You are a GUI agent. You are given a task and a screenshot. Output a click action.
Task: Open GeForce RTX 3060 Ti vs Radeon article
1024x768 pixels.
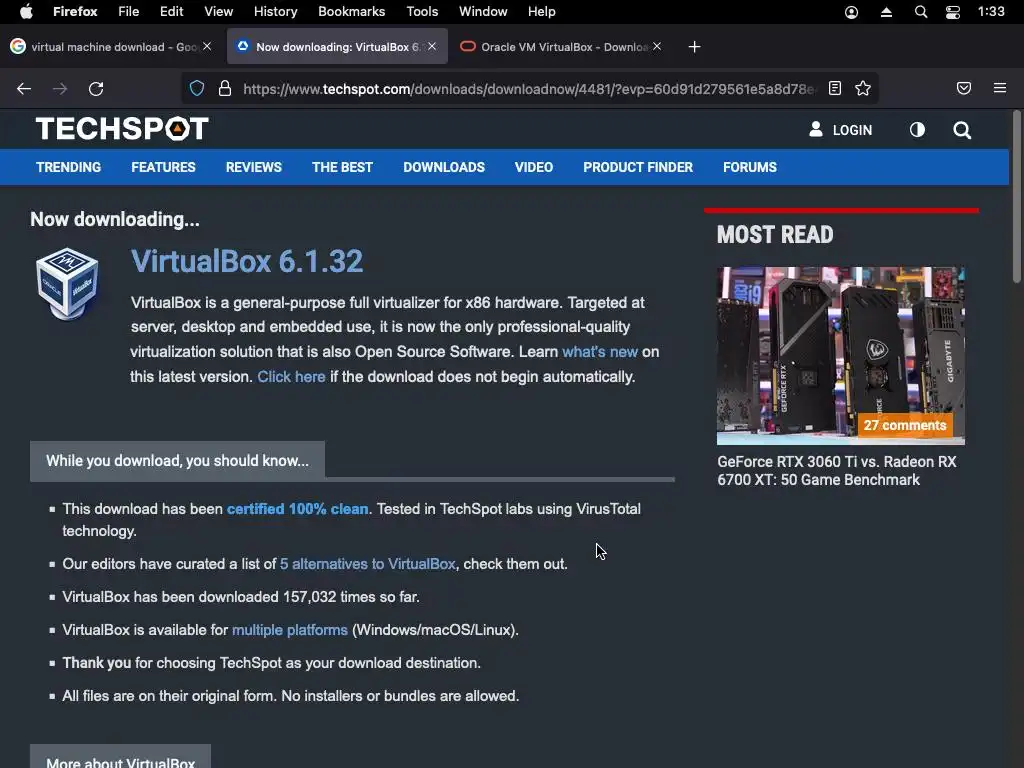(837, 471)
